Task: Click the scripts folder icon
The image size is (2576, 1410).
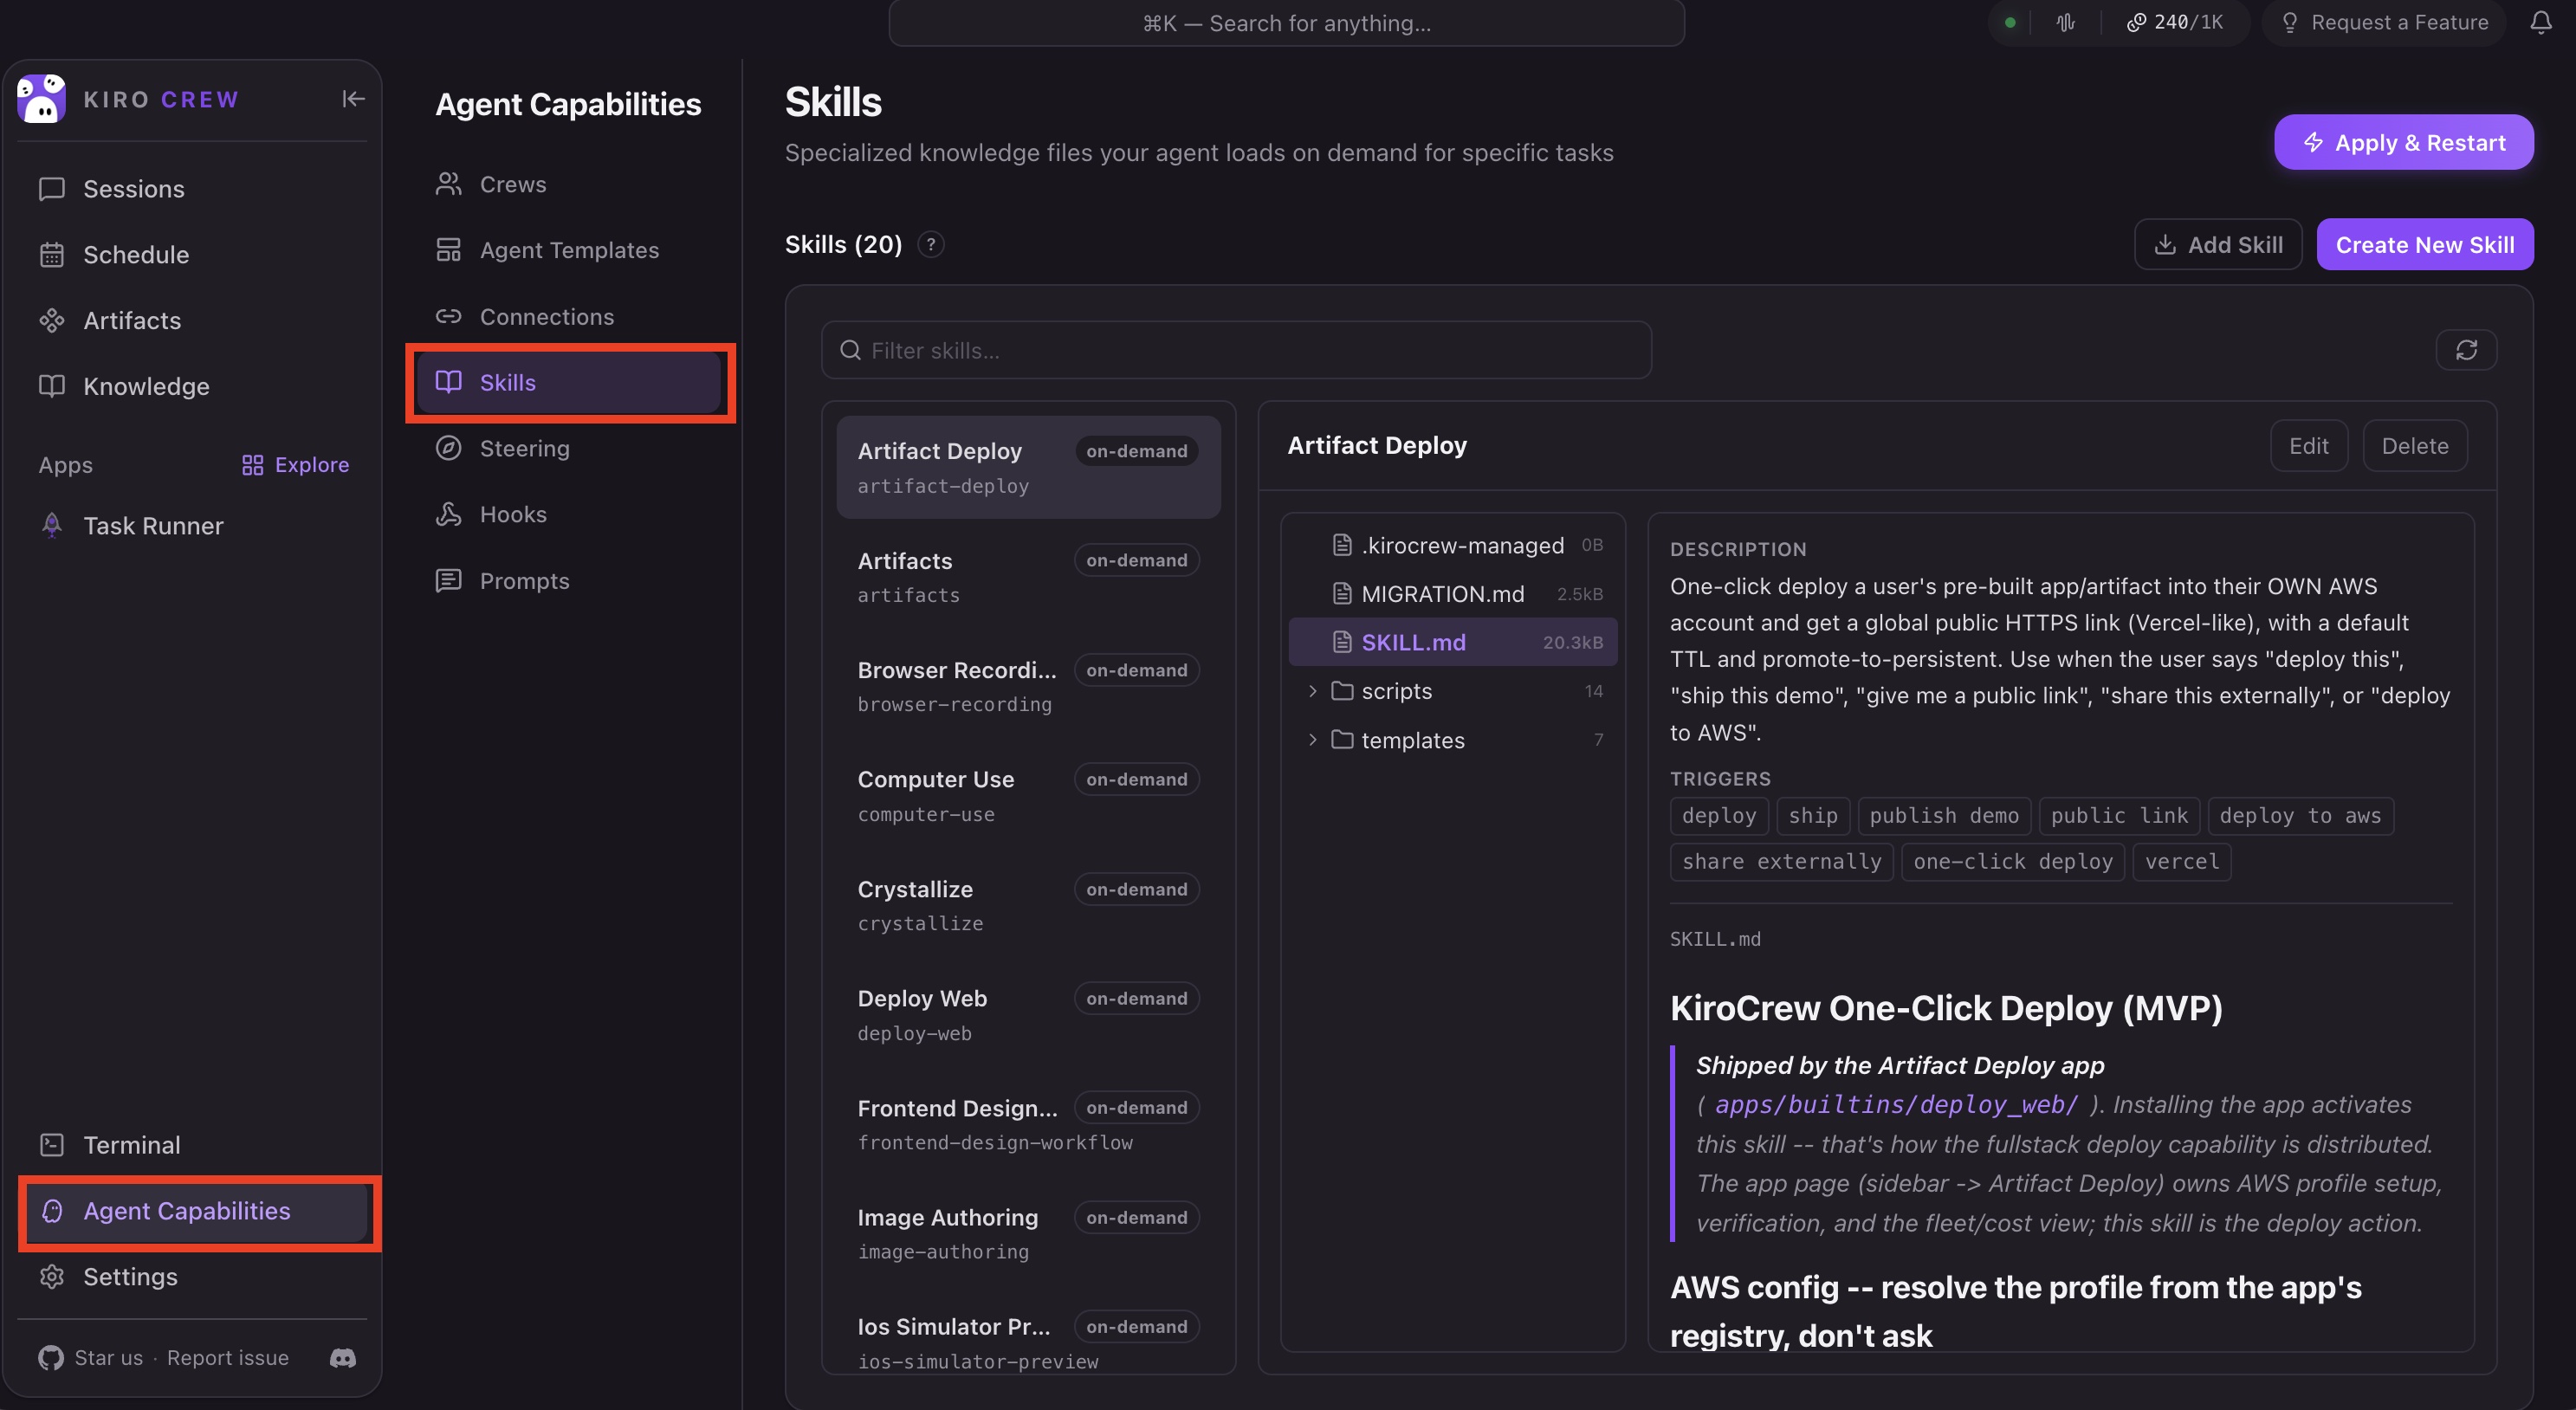Action: click(x=1342, y=691)
